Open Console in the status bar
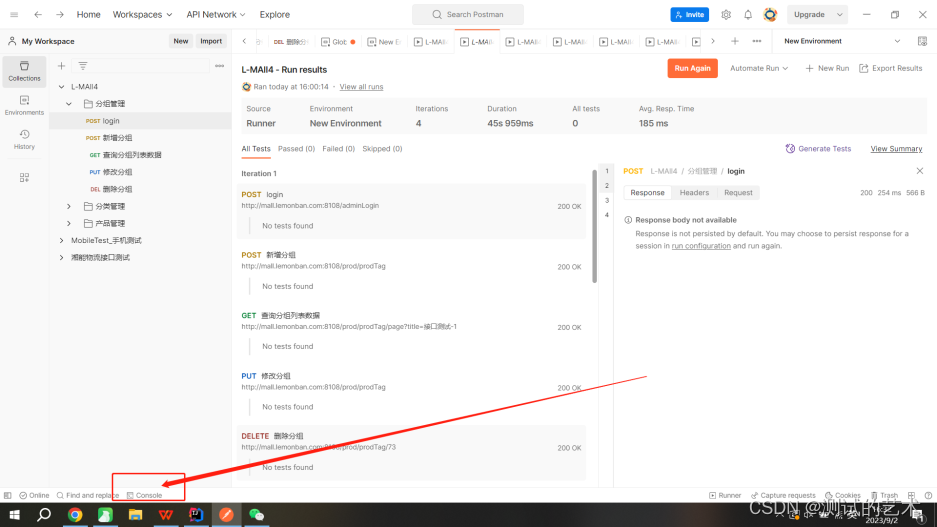937x527 pixels. (x=145, y=495)
